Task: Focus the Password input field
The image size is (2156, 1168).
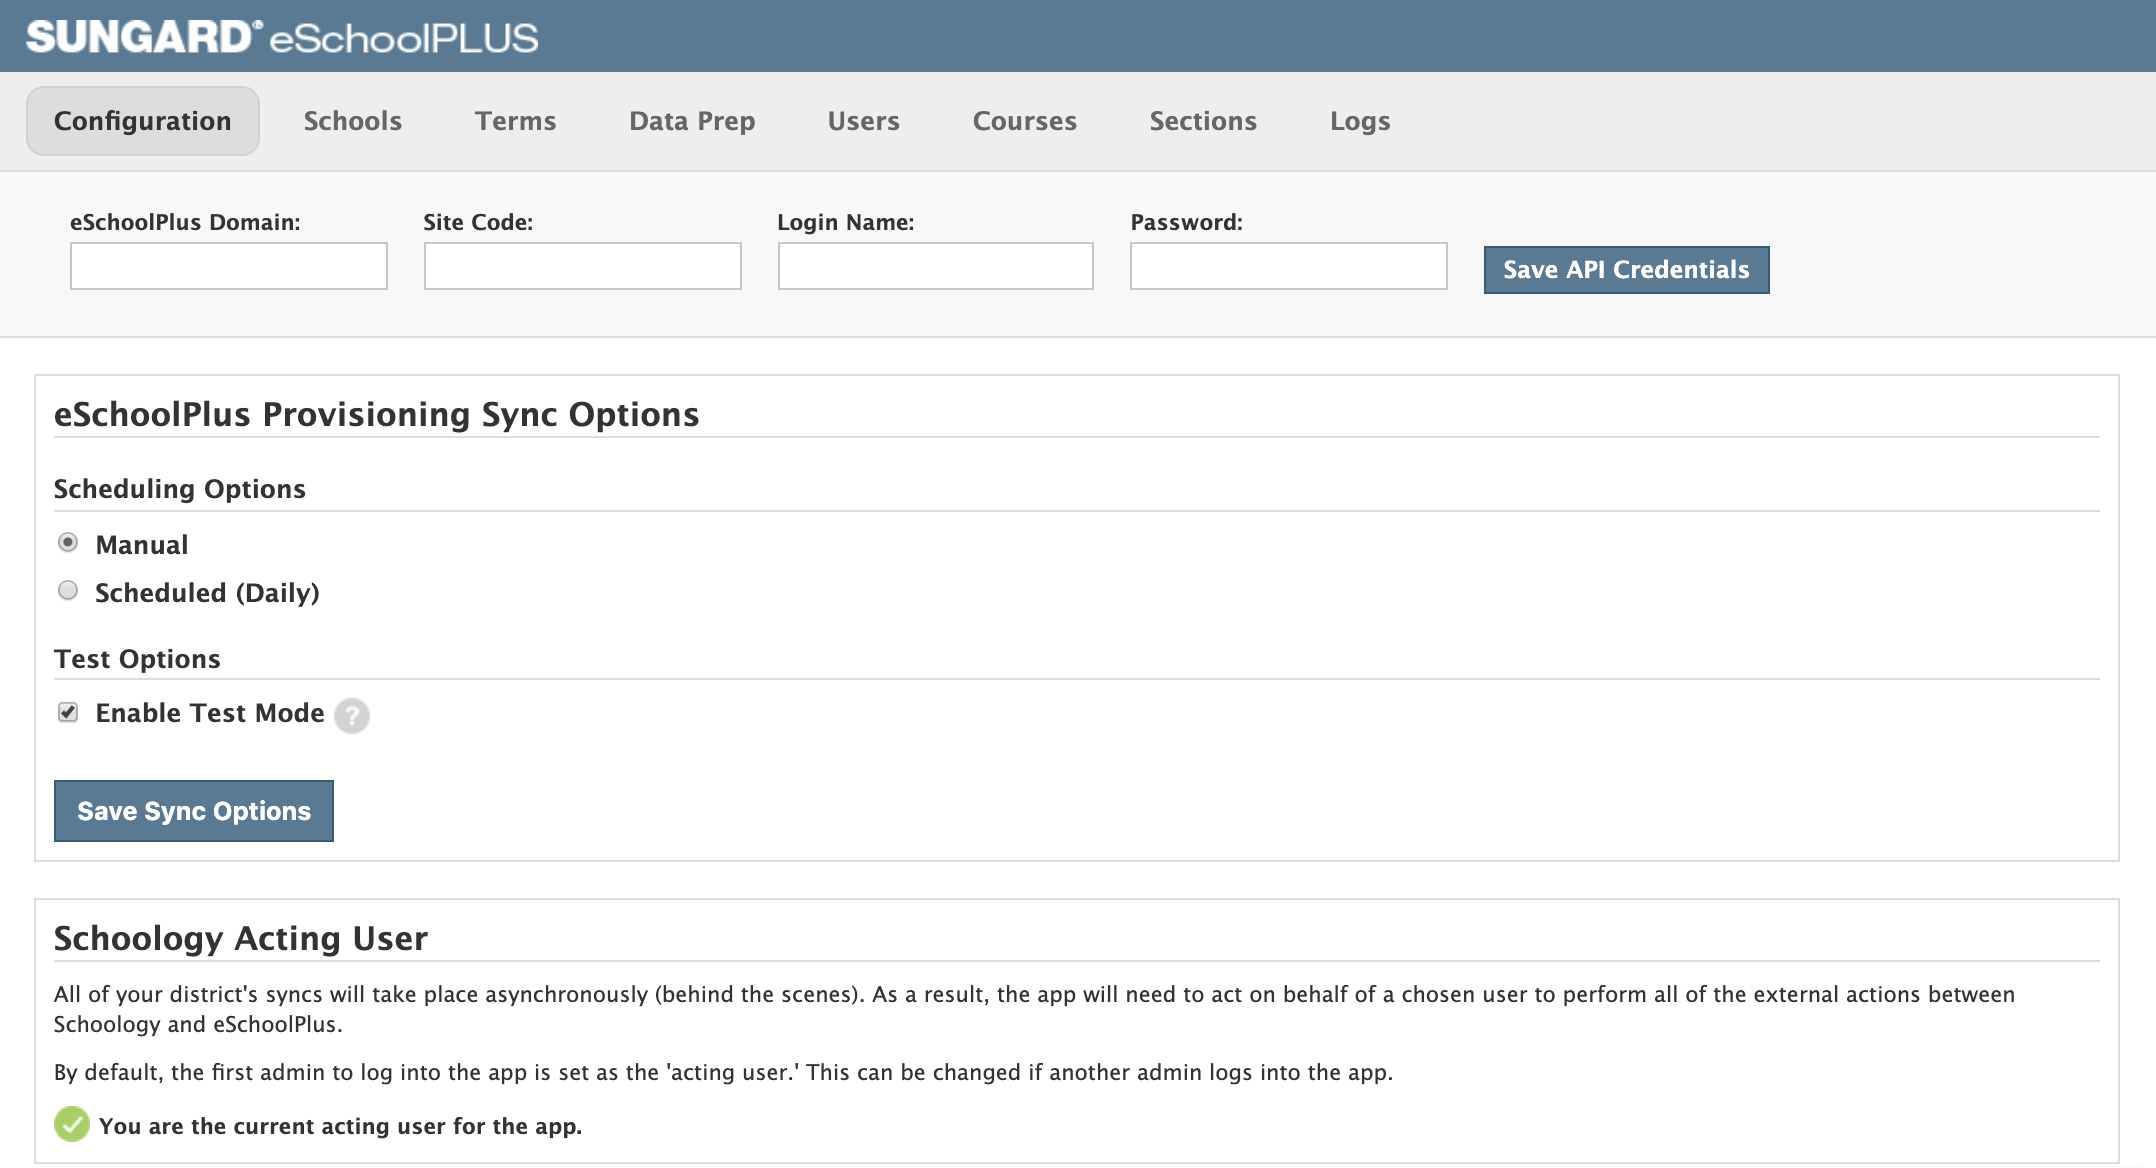Action: point(1288,266)
